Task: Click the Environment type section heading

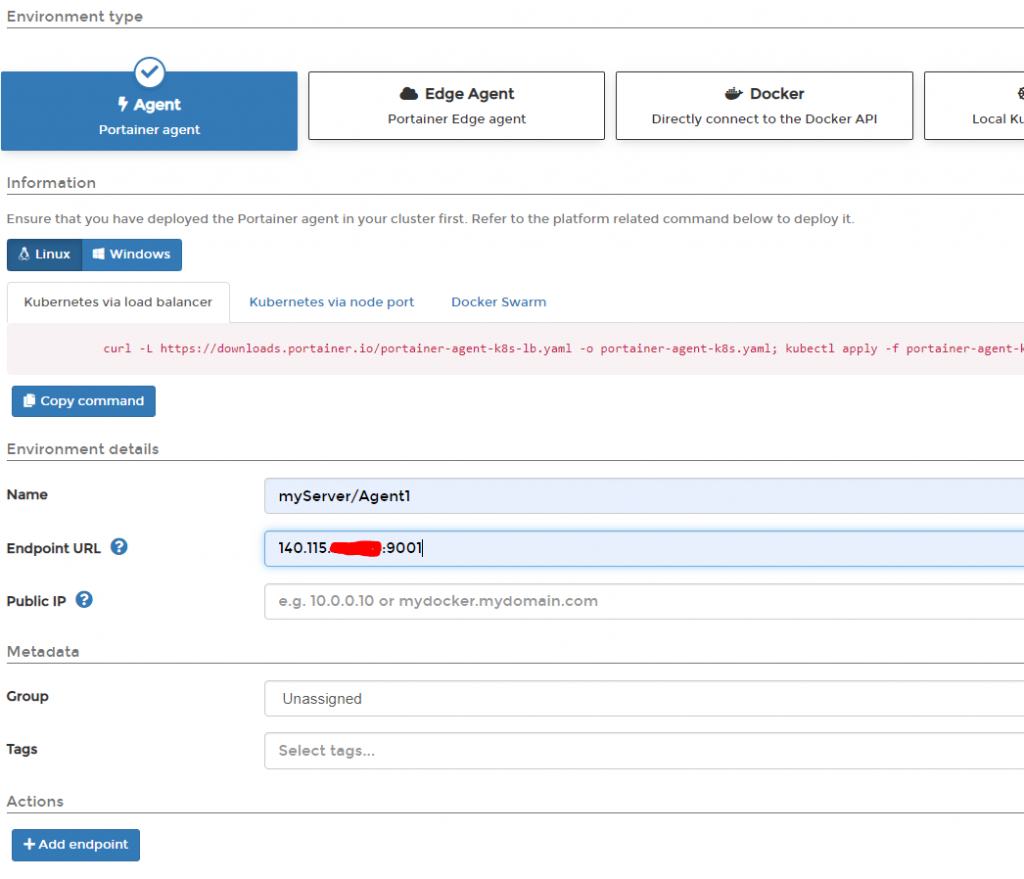Action: pyautogui.click(x=74, y=16)
